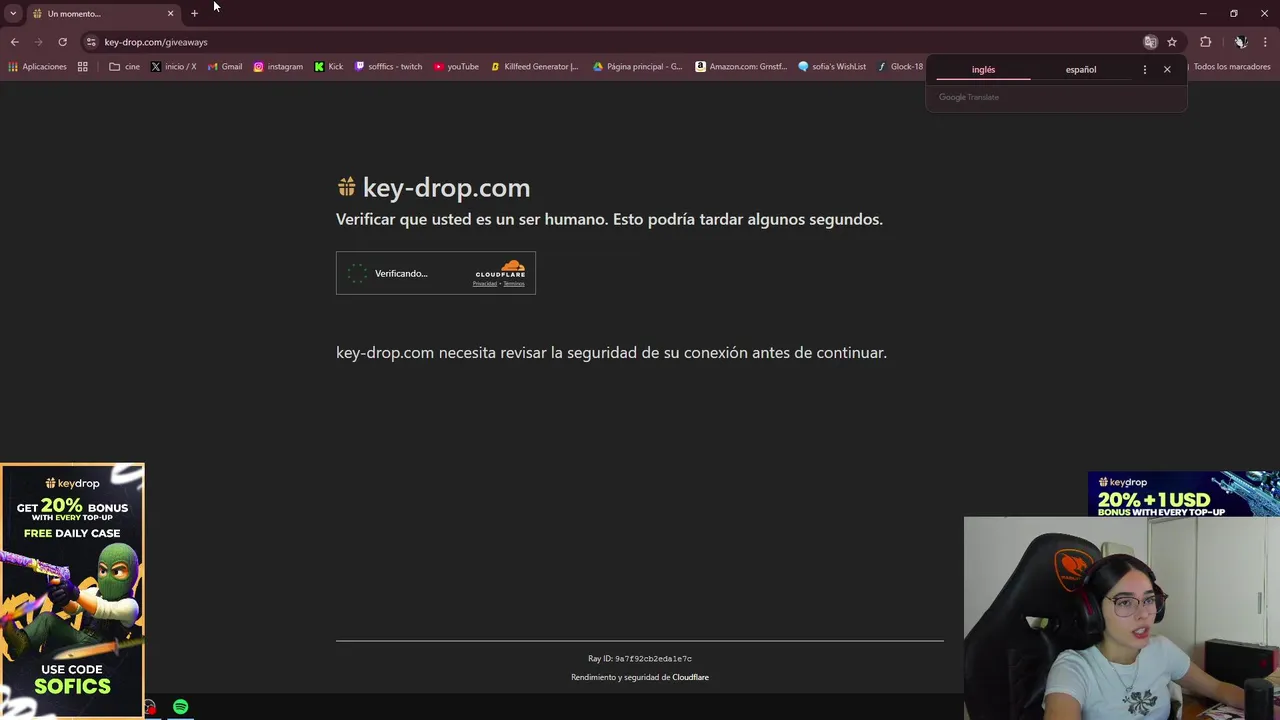Select the 'Un momento...' tab
The image size is (1280, 720).
pos(102,13)
